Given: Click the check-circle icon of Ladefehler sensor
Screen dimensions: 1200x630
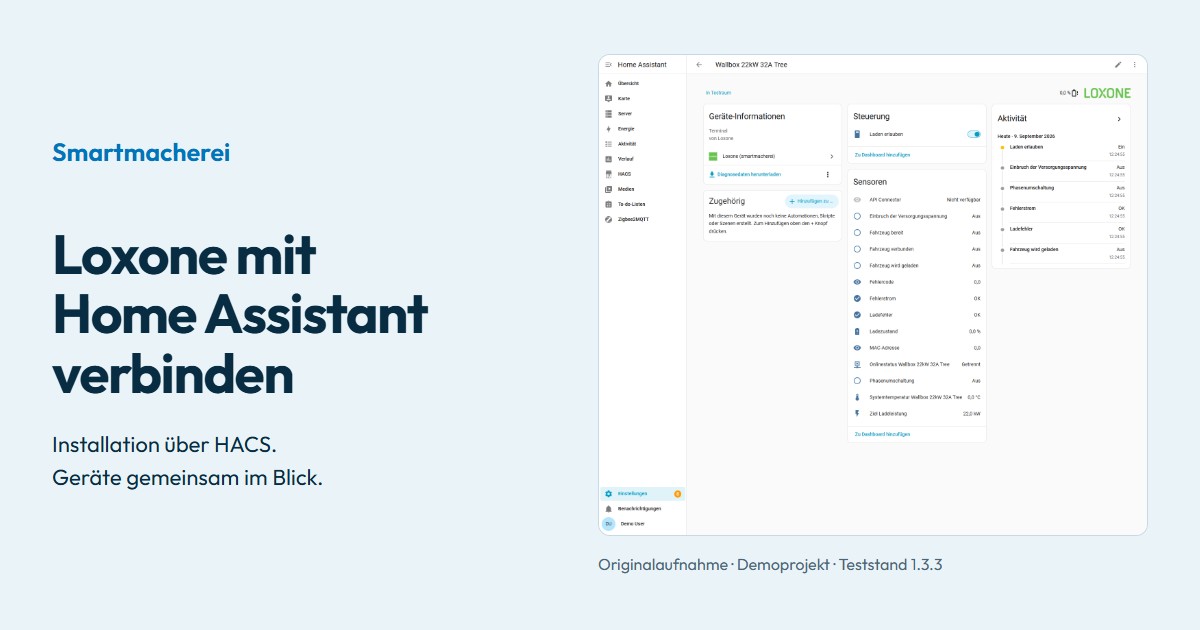Looking at the screenshot, I should click(857, 315).
